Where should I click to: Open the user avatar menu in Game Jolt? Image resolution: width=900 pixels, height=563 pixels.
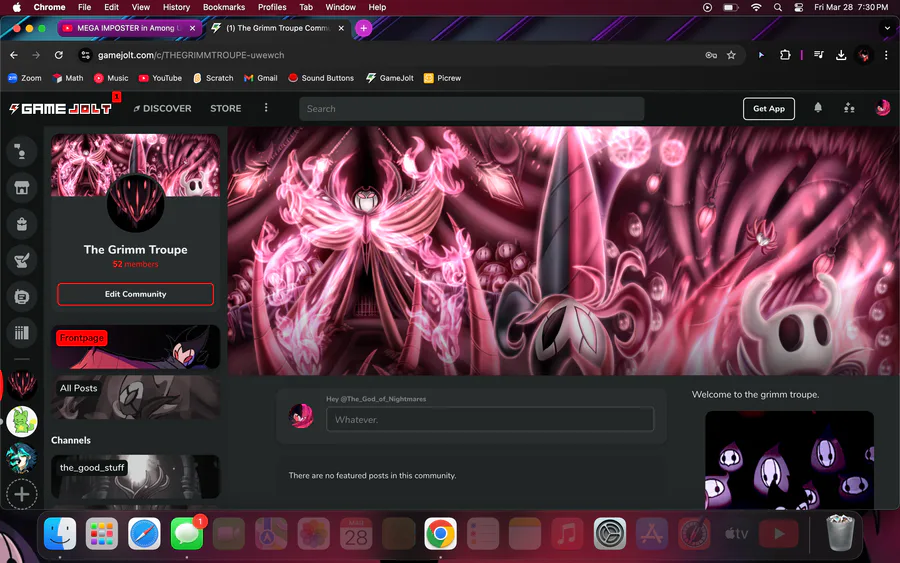882,108
